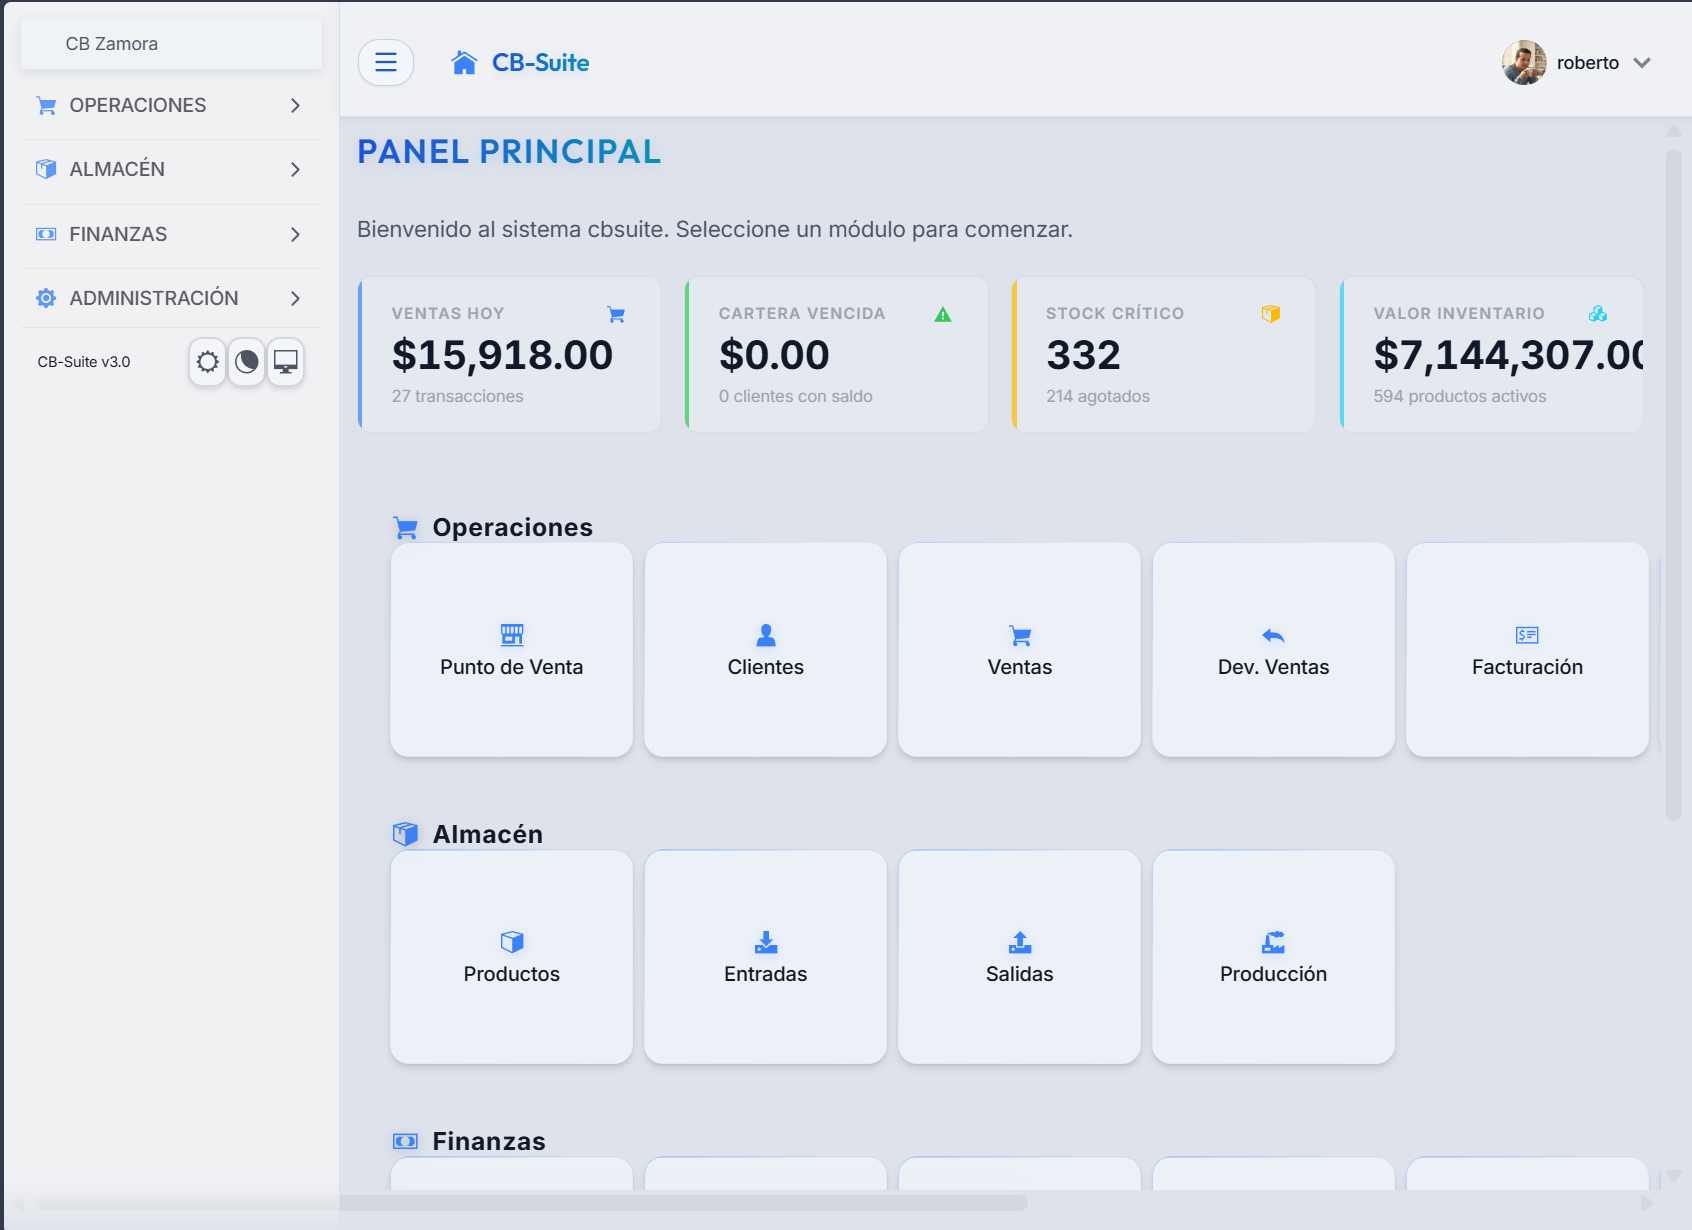Screen dimensions: 1692x1230
Task: Click the 214 agotados text
Action: pos(1098,396)
